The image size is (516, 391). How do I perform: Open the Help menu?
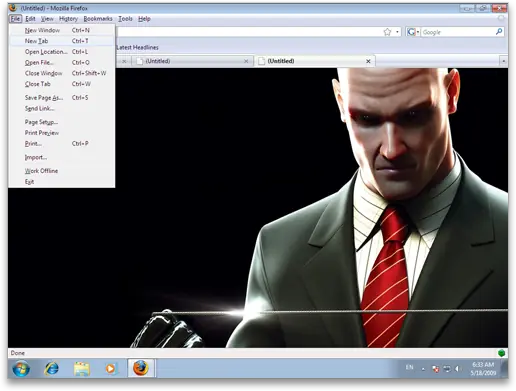tap(144, 19)
